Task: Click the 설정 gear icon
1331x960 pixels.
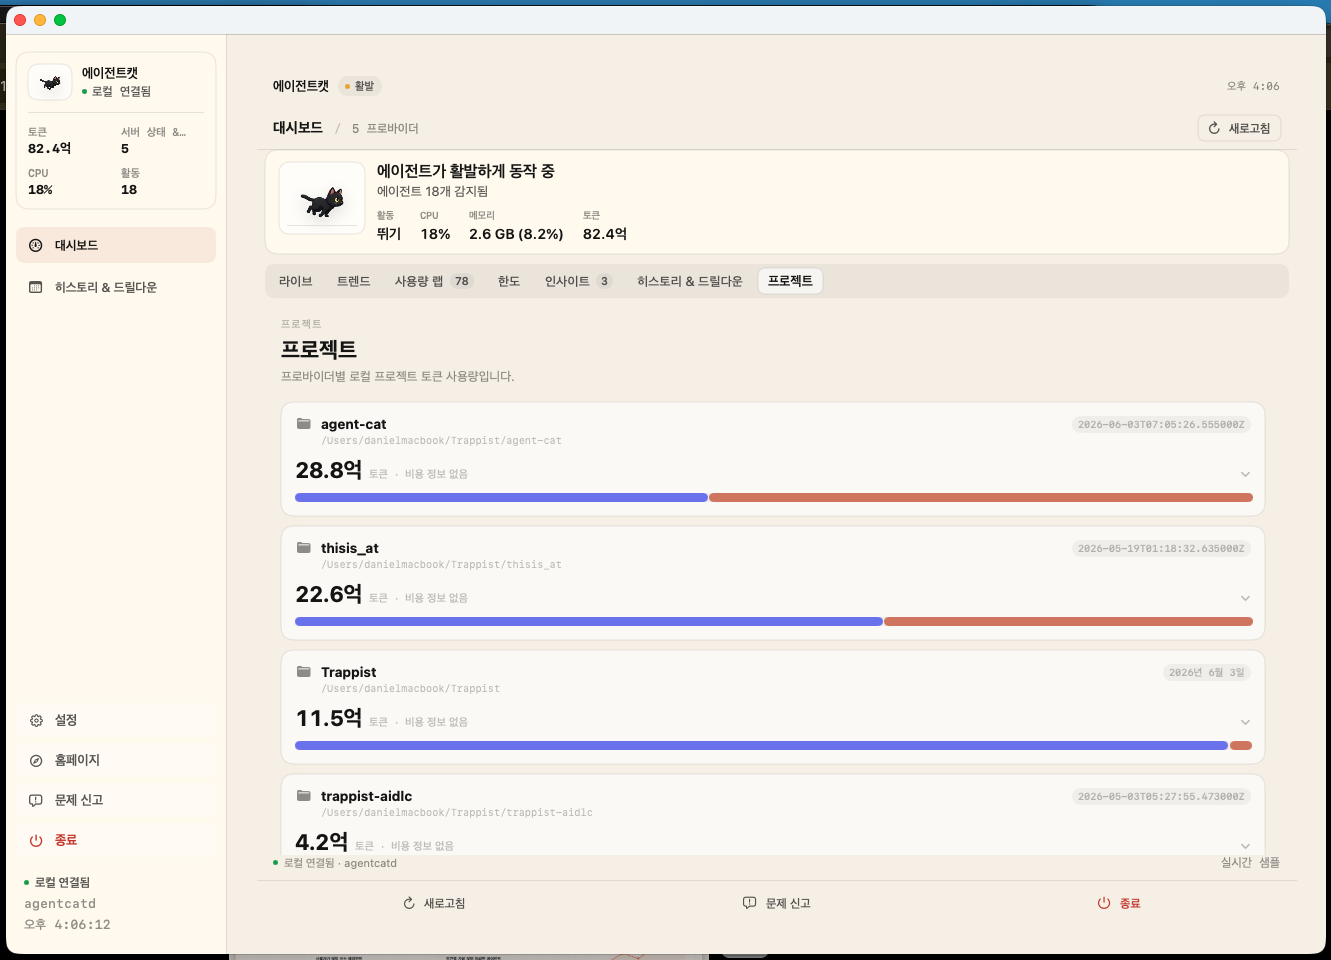Action: [x=36, y=720]
